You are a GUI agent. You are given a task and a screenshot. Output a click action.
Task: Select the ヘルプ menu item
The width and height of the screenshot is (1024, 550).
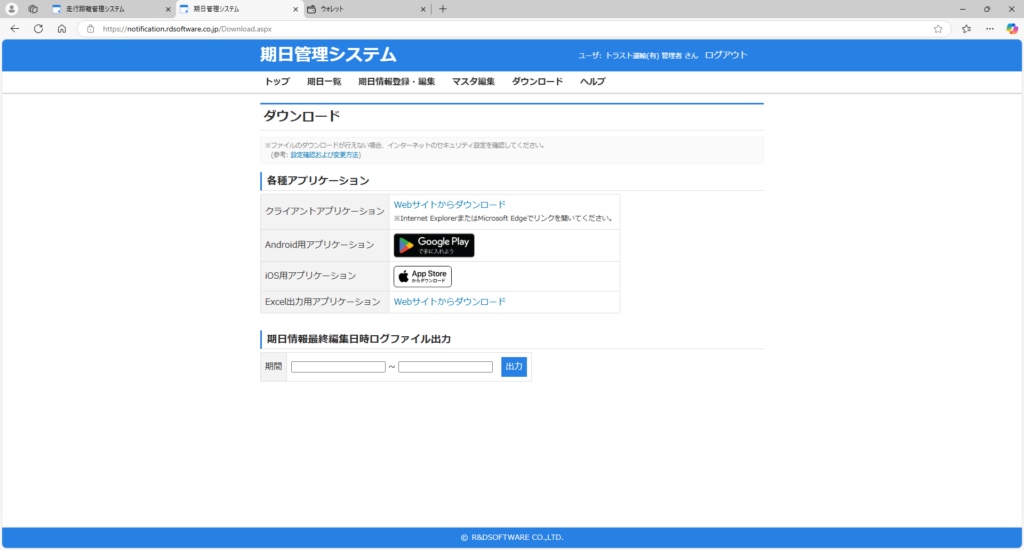click(x=592, y=82)
